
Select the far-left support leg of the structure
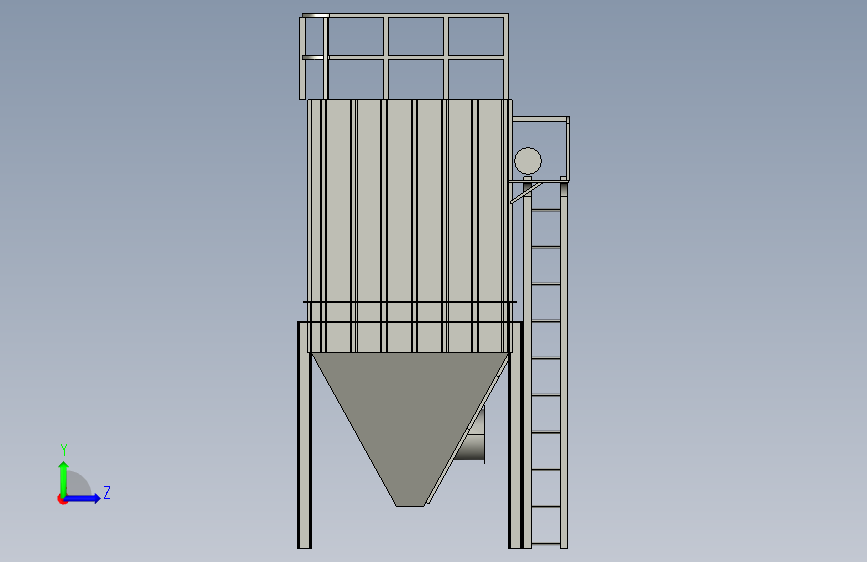pyautogui.click(x=304, y=435)
